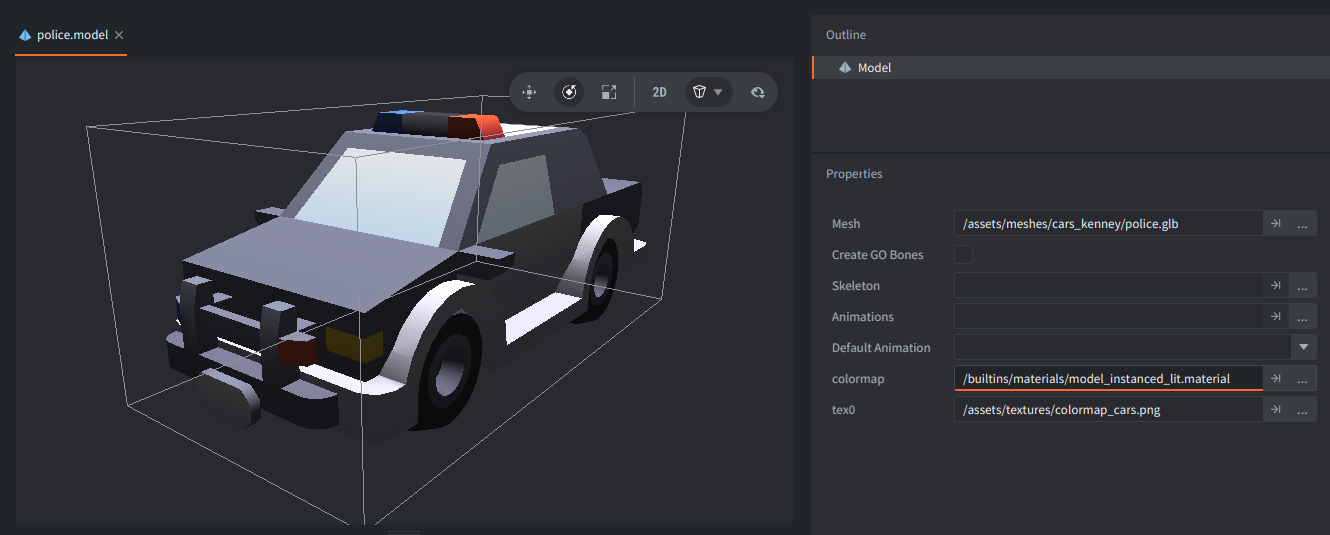Browse for Mesh file with ellipsis button
This screenshot has width=1330, height=535.
pyautogui.click(x=1303, y=224)
